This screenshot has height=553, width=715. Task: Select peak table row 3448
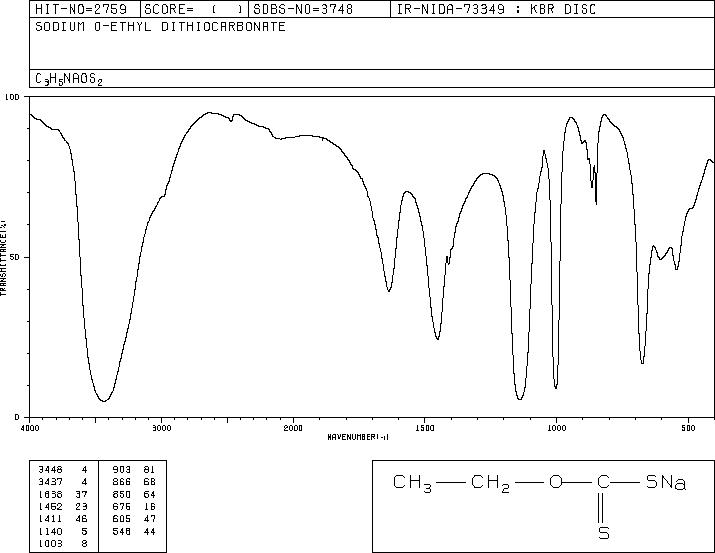coord(63,470)
